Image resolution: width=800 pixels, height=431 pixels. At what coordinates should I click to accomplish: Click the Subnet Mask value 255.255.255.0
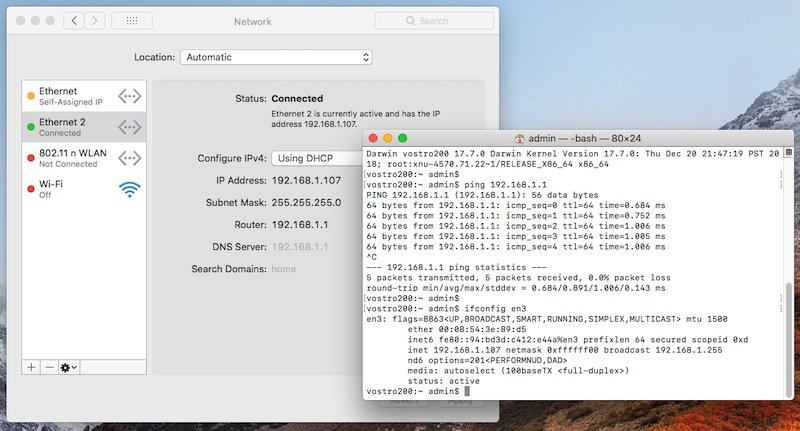click(x=306, y=202)
